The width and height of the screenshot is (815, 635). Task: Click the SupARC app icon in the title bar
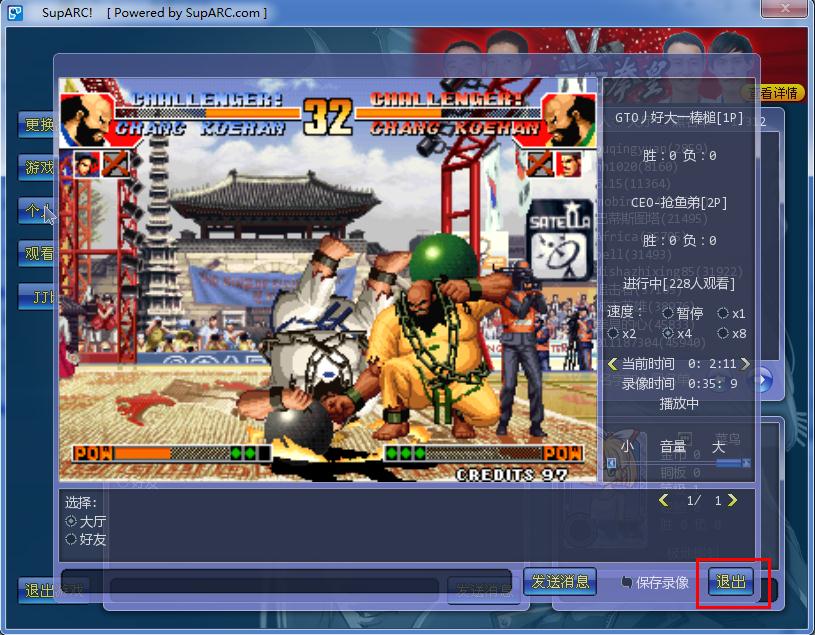tap(15, 12)
